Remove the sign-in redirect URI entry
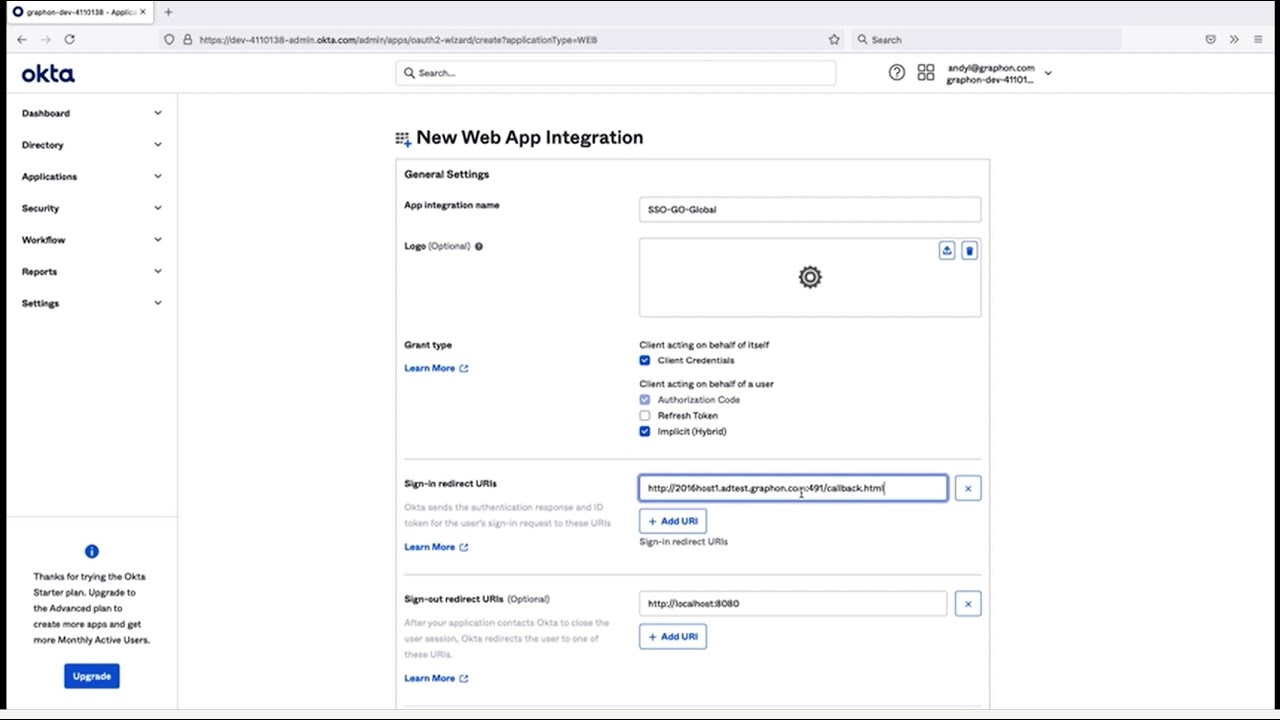This screenshot has height=720, width=1280. (968, 488)
